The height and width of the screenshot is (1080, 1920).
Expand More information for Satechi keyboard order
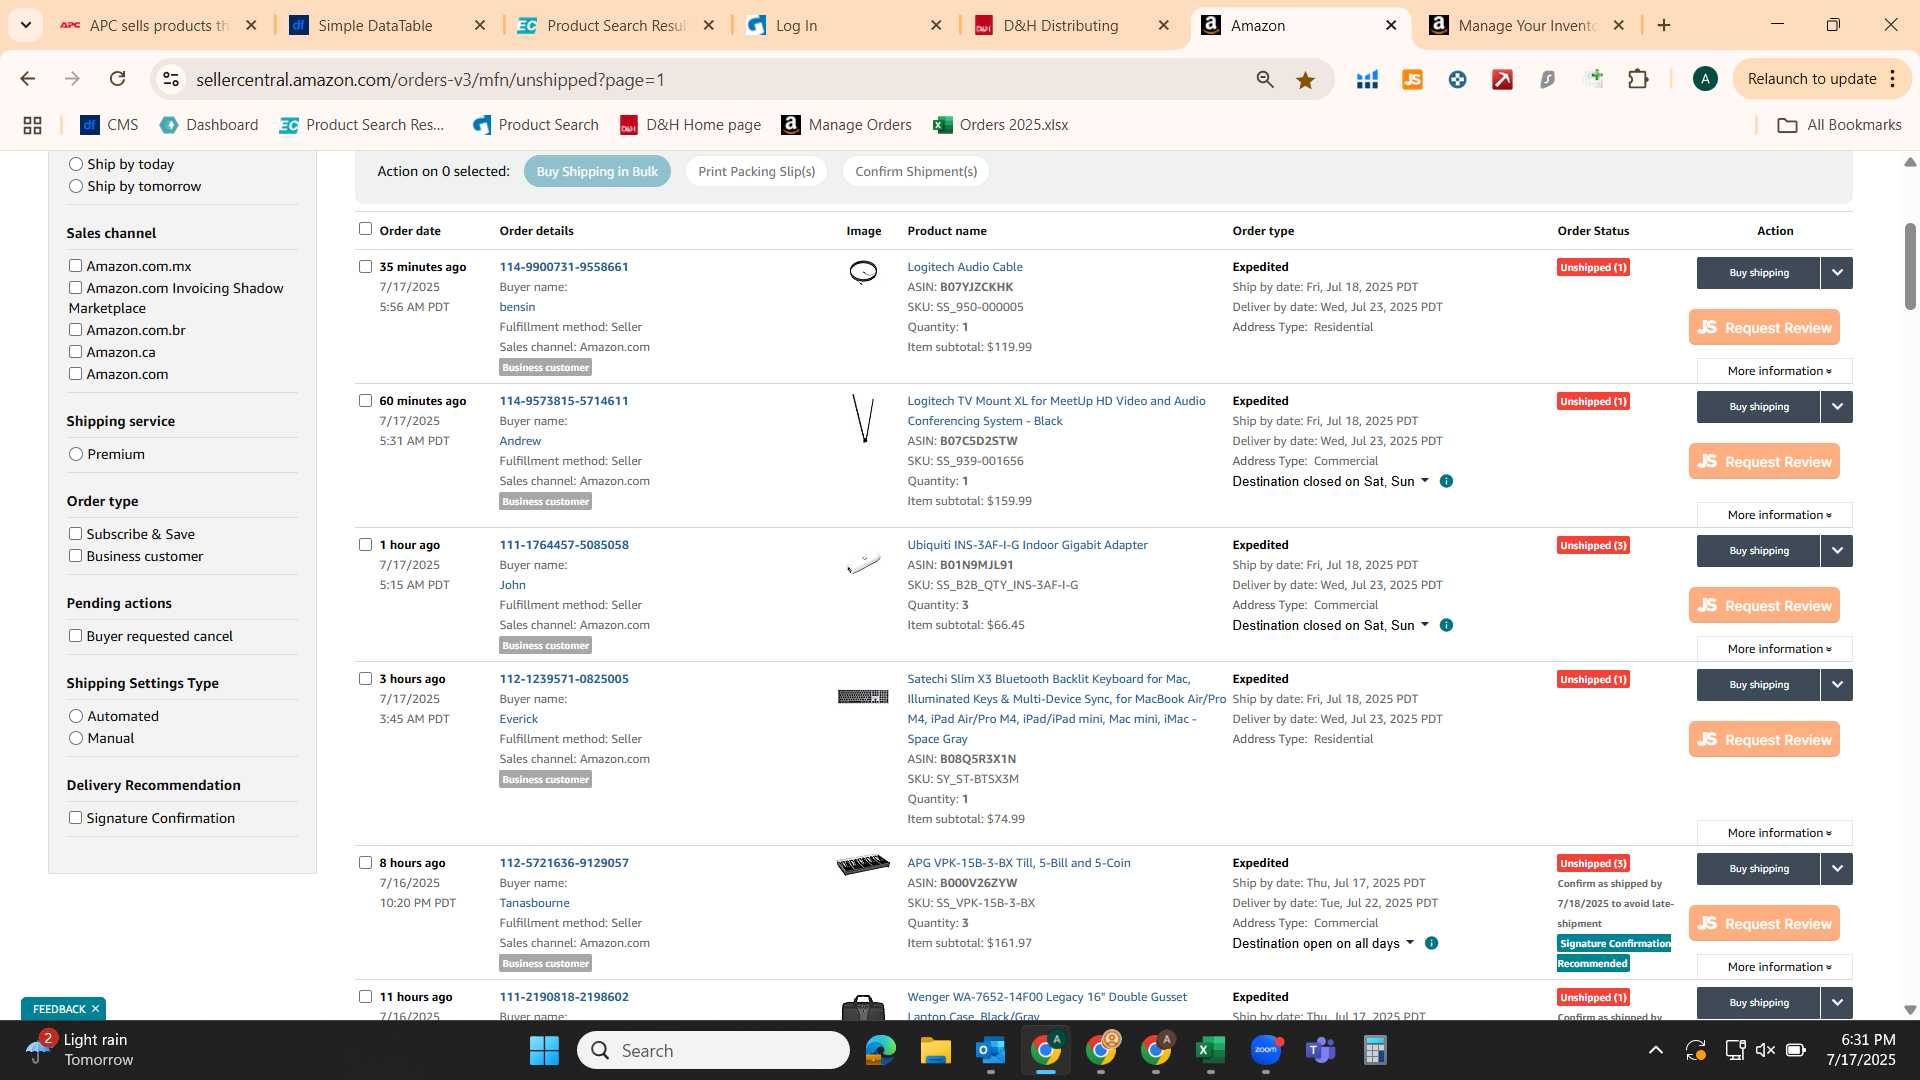(x=1775, y=833)
